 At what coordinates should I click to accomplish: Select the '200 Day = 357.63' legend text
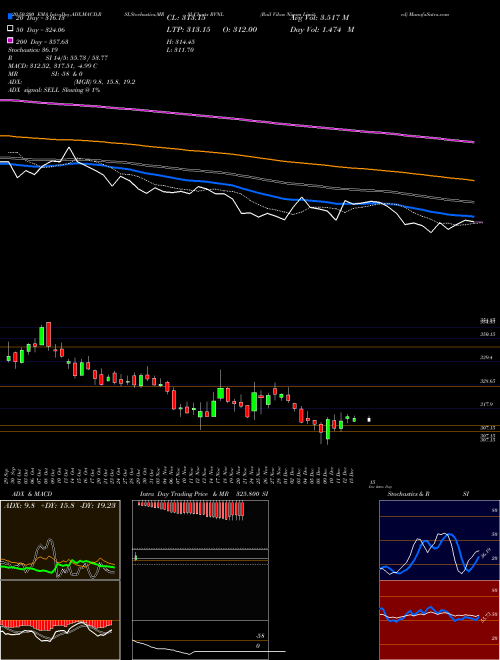click(43, 42)
